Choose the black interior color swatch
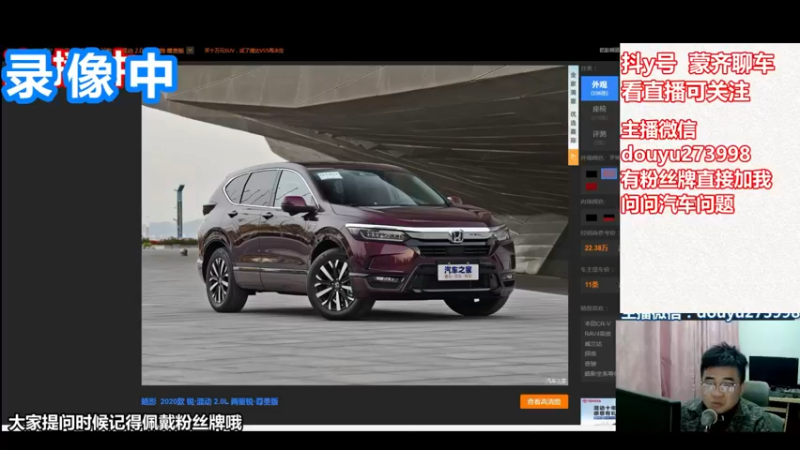 591,218
